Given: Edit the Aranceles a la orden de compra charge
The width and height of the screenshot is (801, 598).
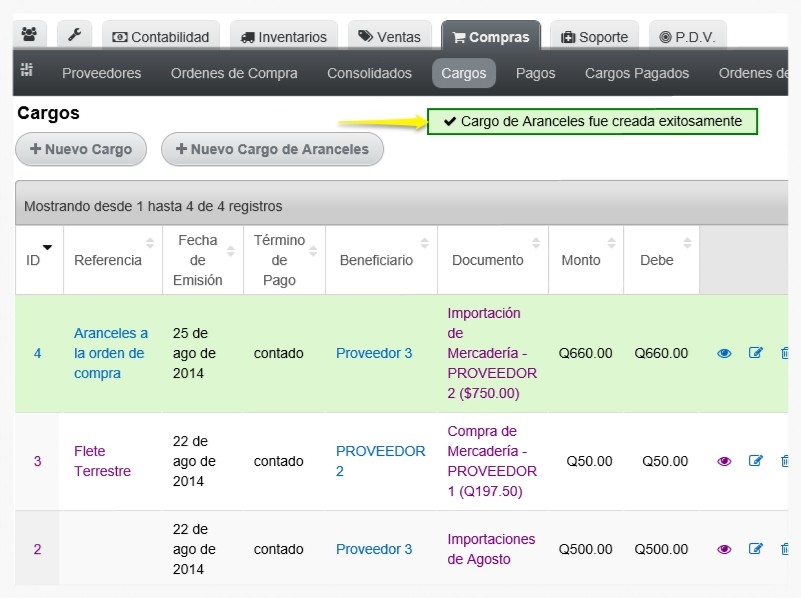Looking at the screenshot, I should (x=756, y=353).
